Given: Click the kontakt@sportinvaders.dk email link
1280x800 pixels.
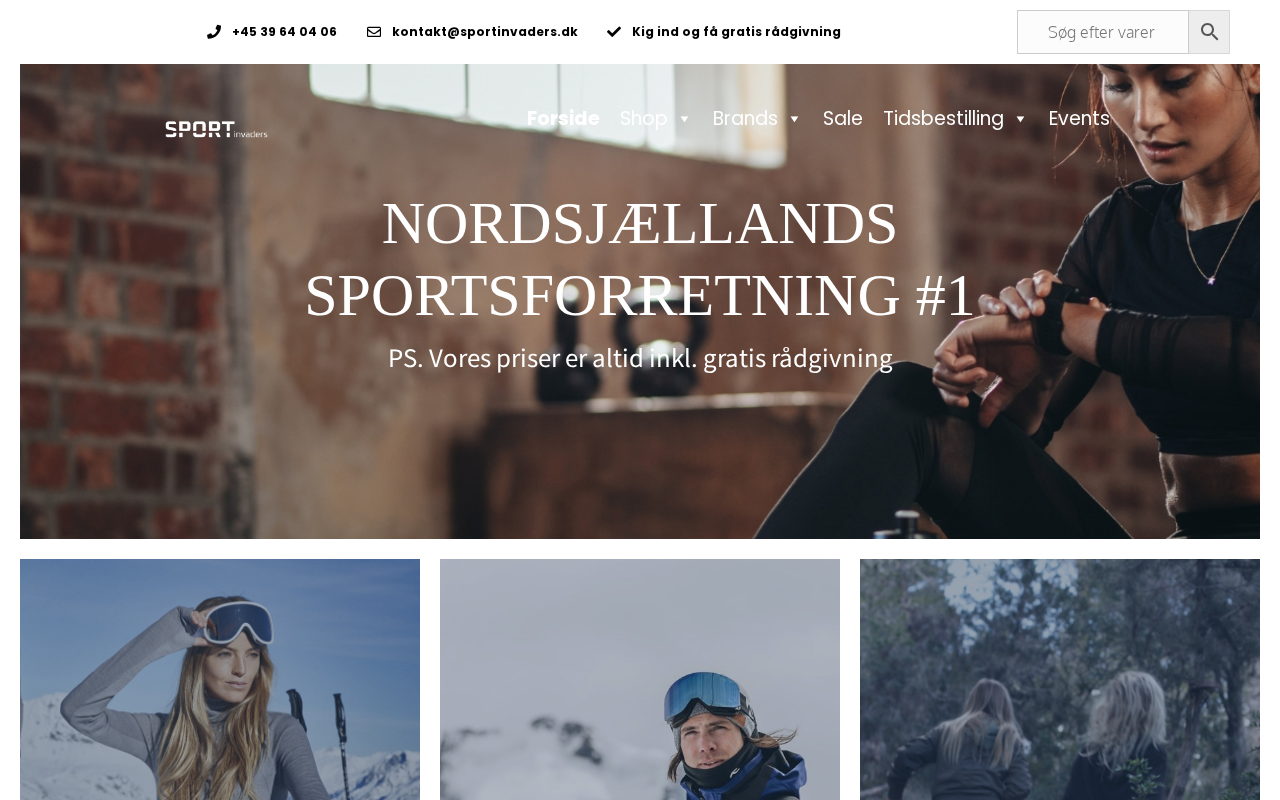Looking at the screenshot, I should coord(485,32).
